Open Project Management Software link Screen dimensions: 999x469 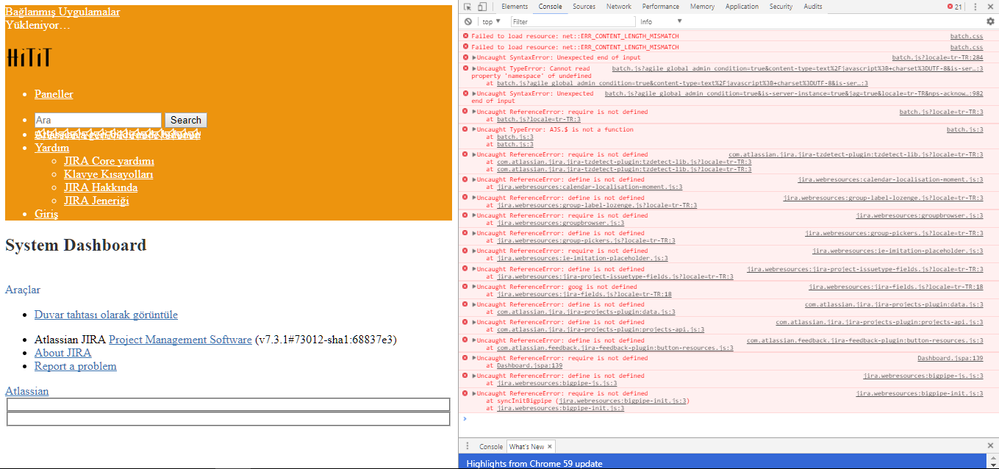coord(180,340)
